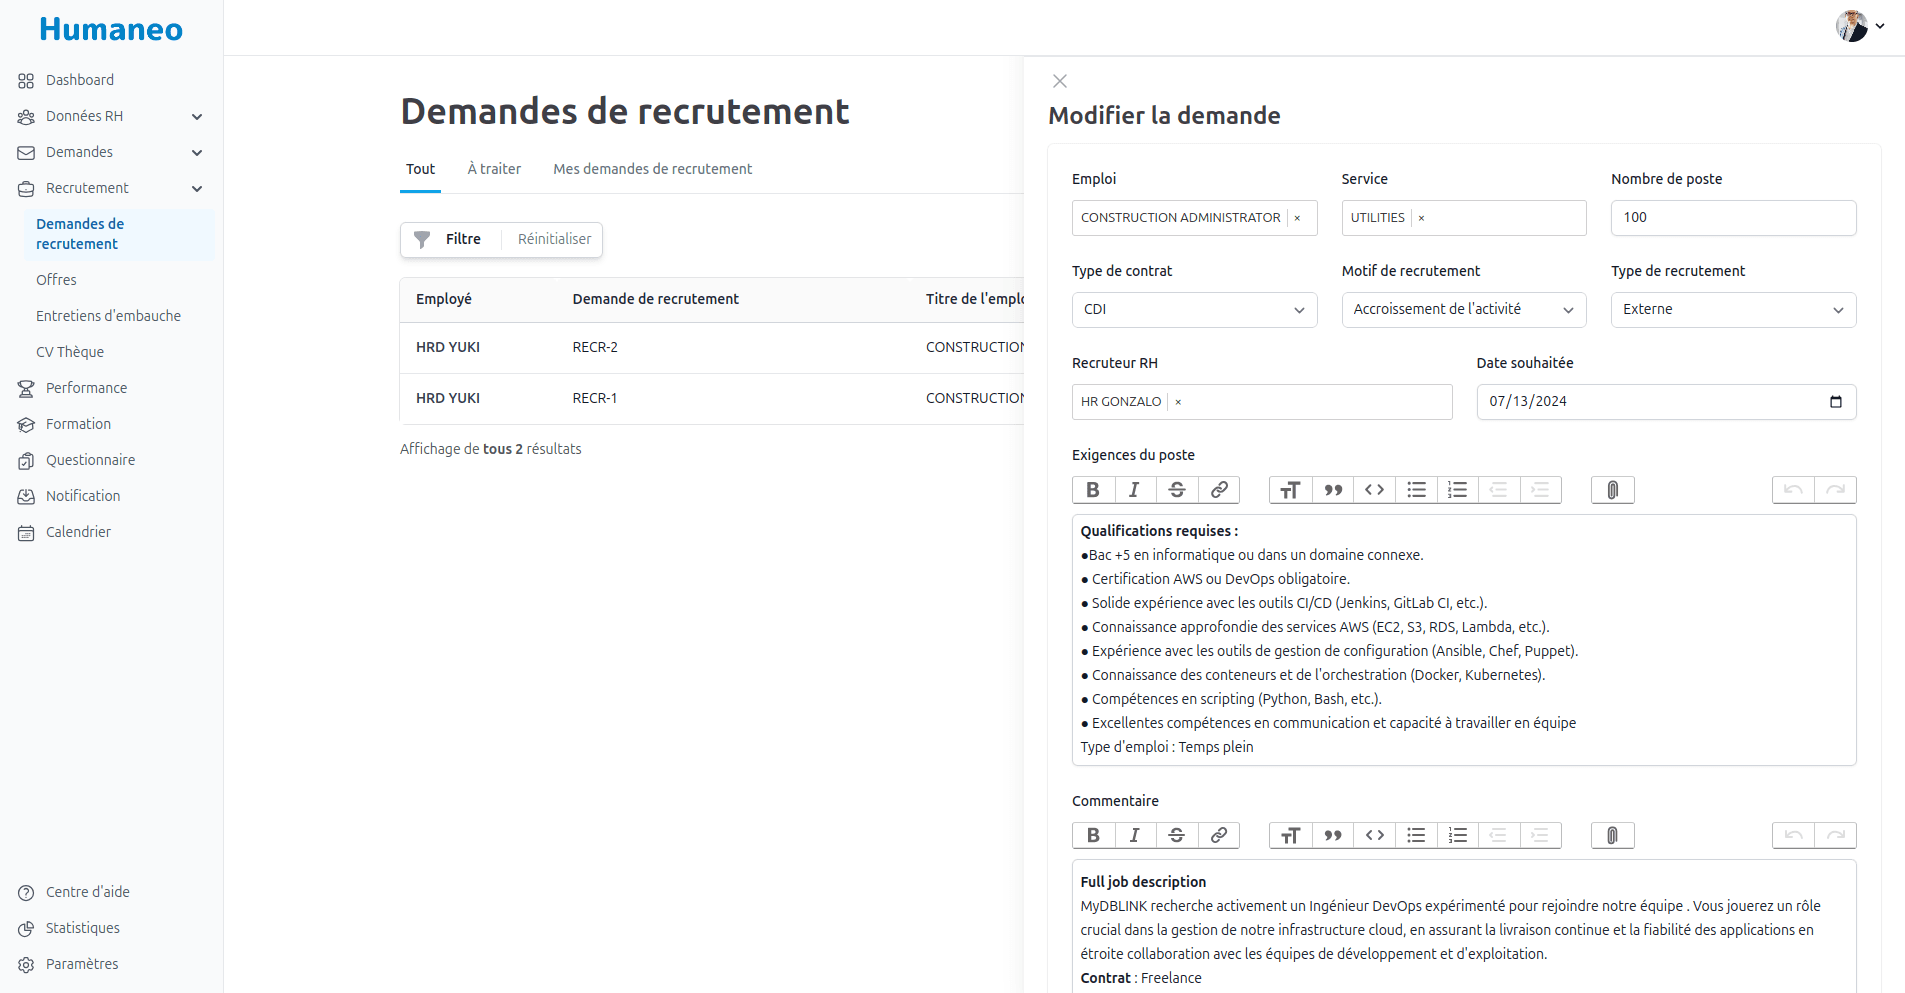Open the Motif de recrutement dropdown
Image resolution: width=1905 pixels, height=993 pixels.
(x=1569, y=310)
